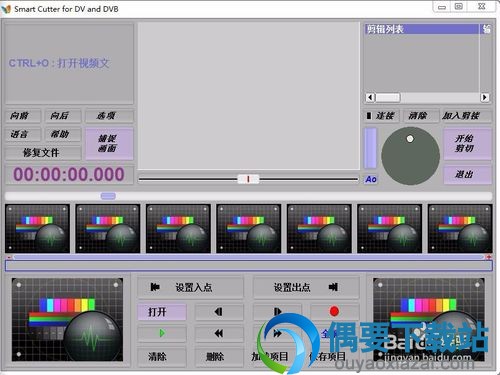Image resolution: width=500 pixels, height=375 pixels.
Task: Open the 语言 (language) menu
Action: pyautogui.click(x=23, y=134)
